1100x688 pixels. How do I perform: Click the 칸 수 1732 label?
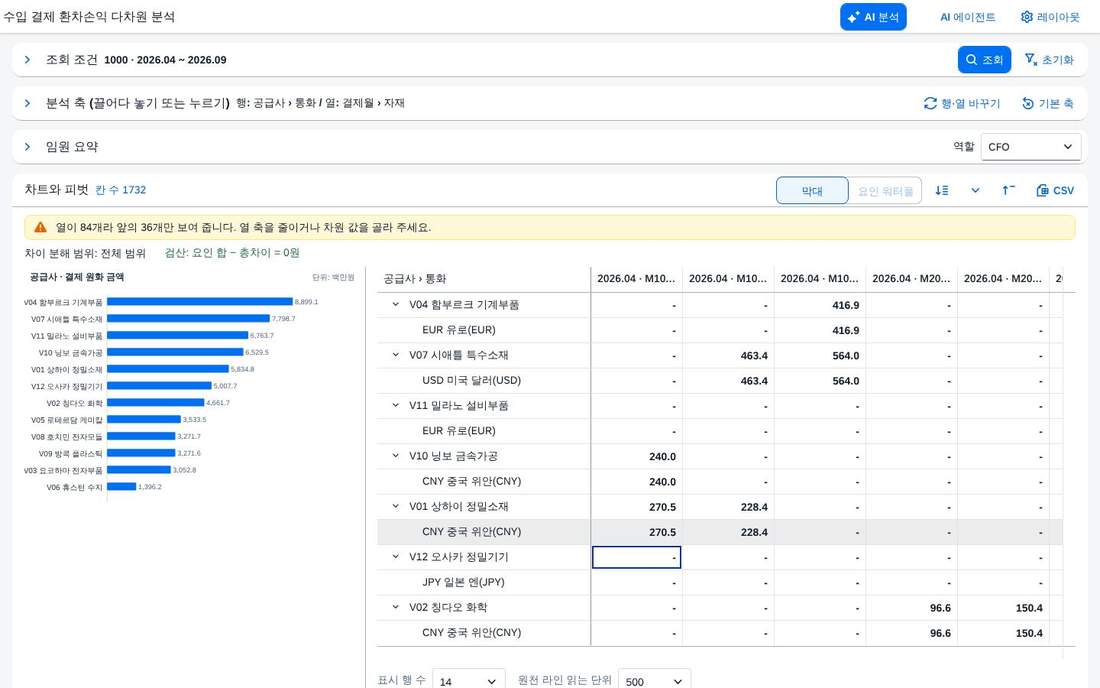tap(121, 190)
